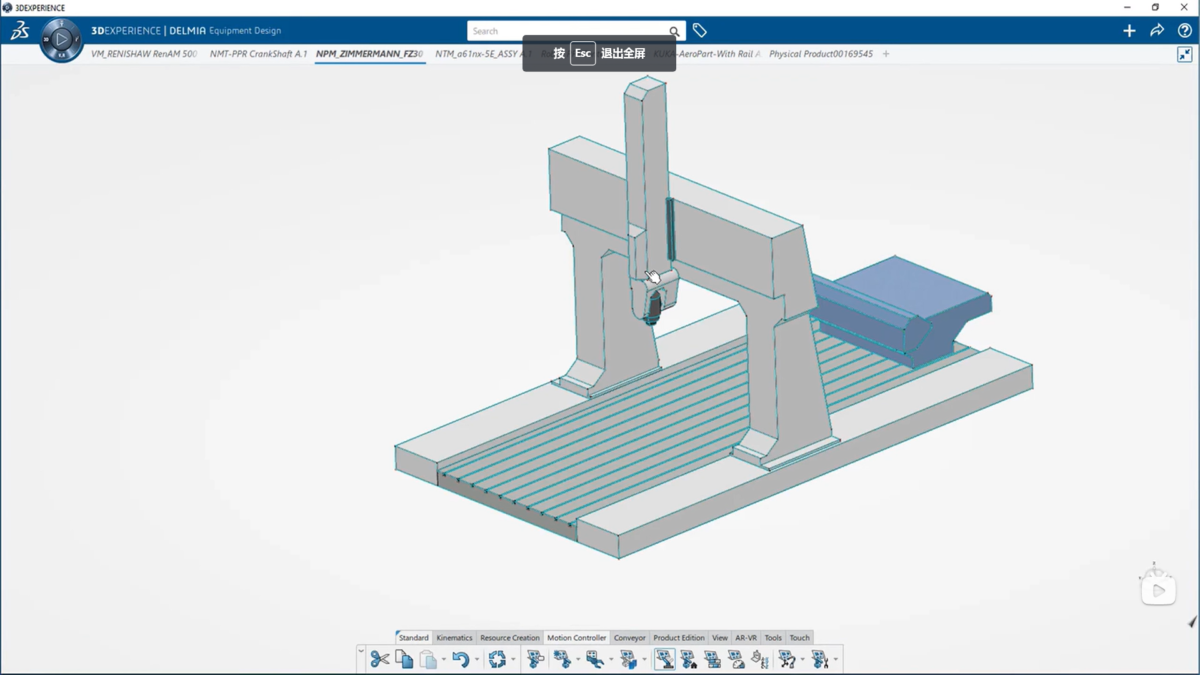Click the share arrow icon
The width and height of the screenshot is (1200, 675).
[1157, 31]
